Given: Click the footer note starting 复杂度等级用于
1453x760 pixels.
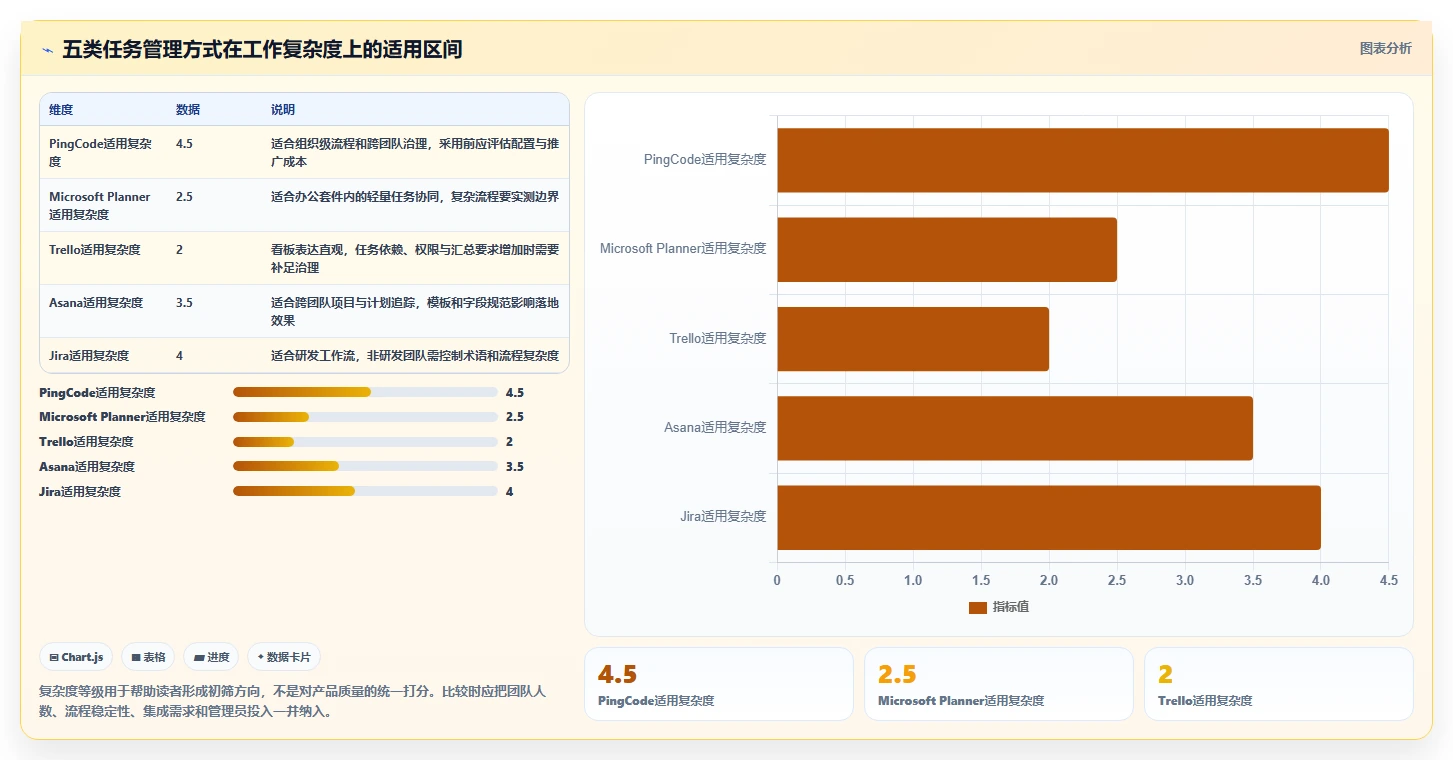Looking at the screenshot, I should tap(292, 702).
